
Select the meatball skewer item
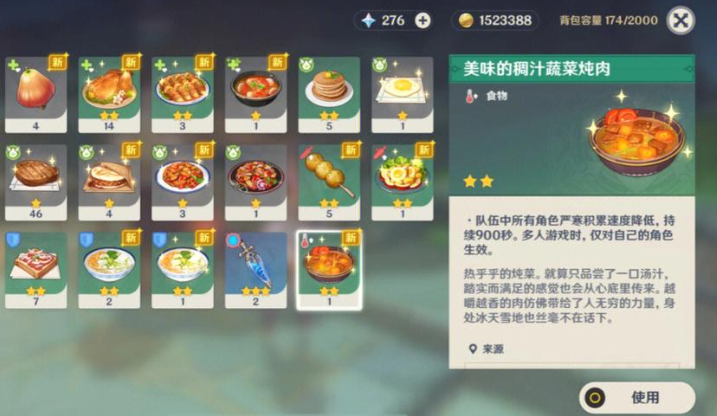click(329, 182)
